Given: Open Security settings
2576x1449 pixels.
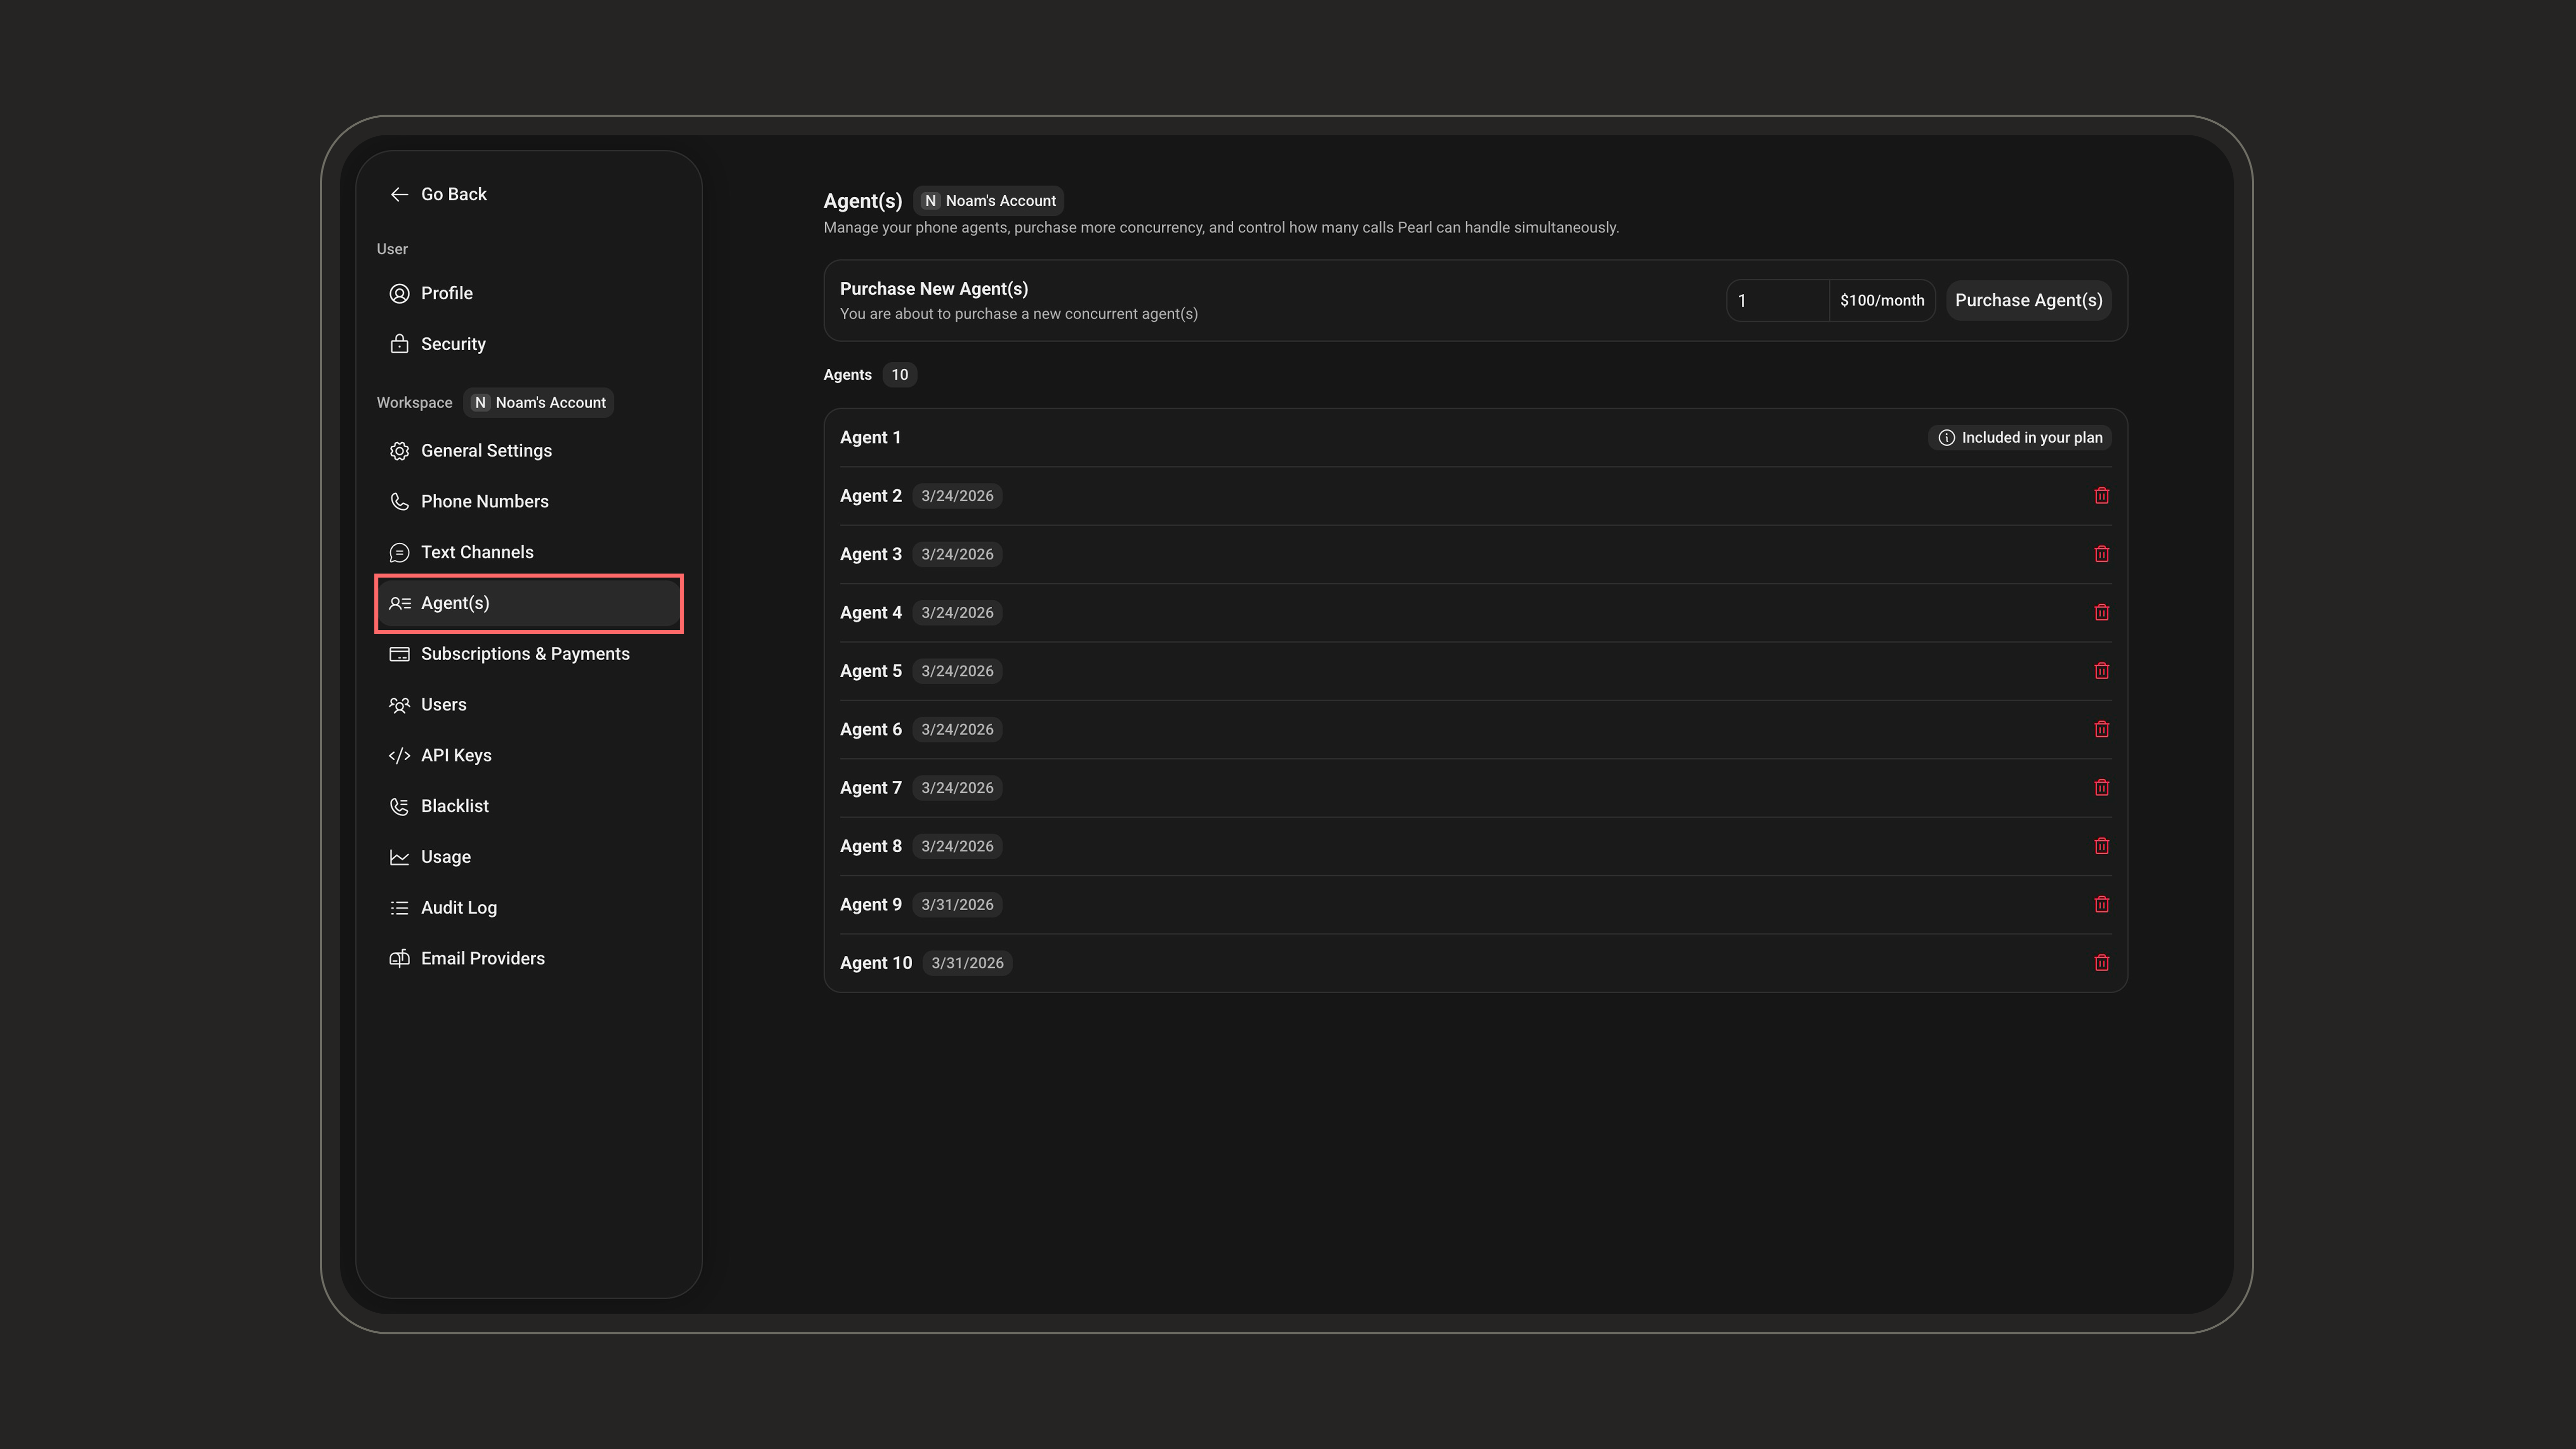Looking at the screenshot, I should pyautogui.click(x=528, y=344).
